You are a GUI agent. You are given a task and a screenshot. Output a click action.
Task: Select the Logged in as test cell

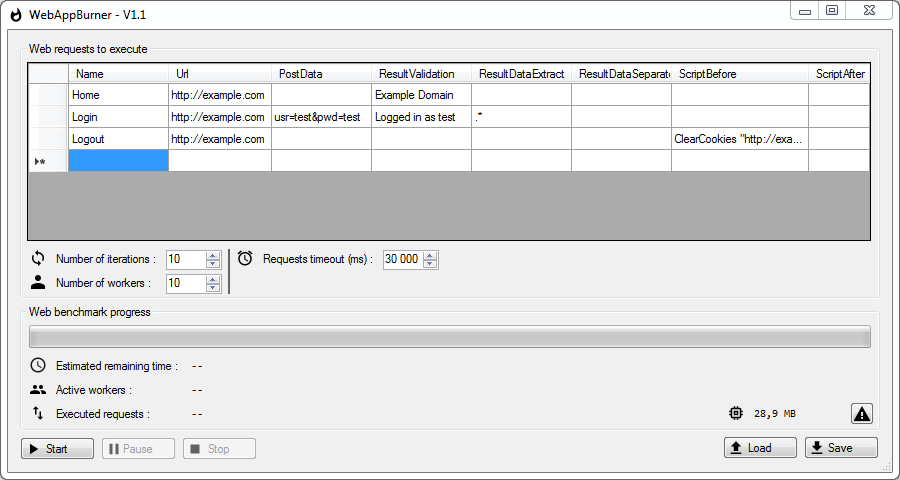click(x=421, y=117)
